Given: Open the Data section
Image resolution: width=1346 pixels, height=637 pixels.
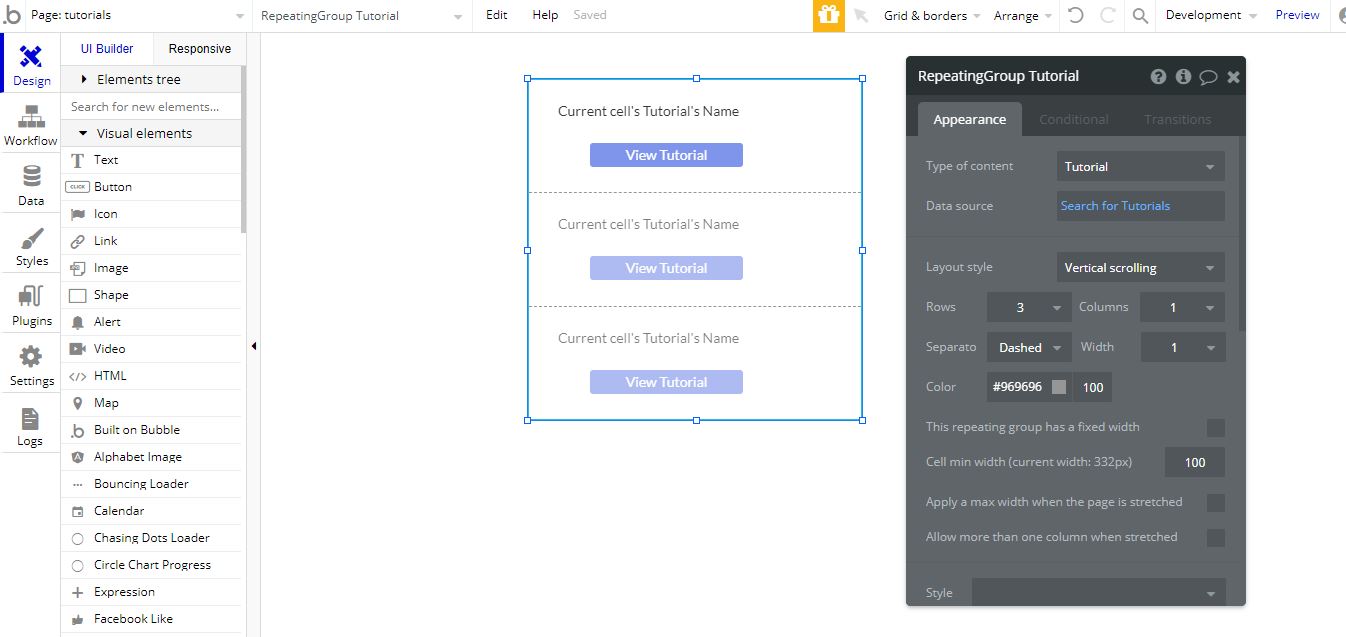Looking at the screenshot, I should tap(31, 186).
